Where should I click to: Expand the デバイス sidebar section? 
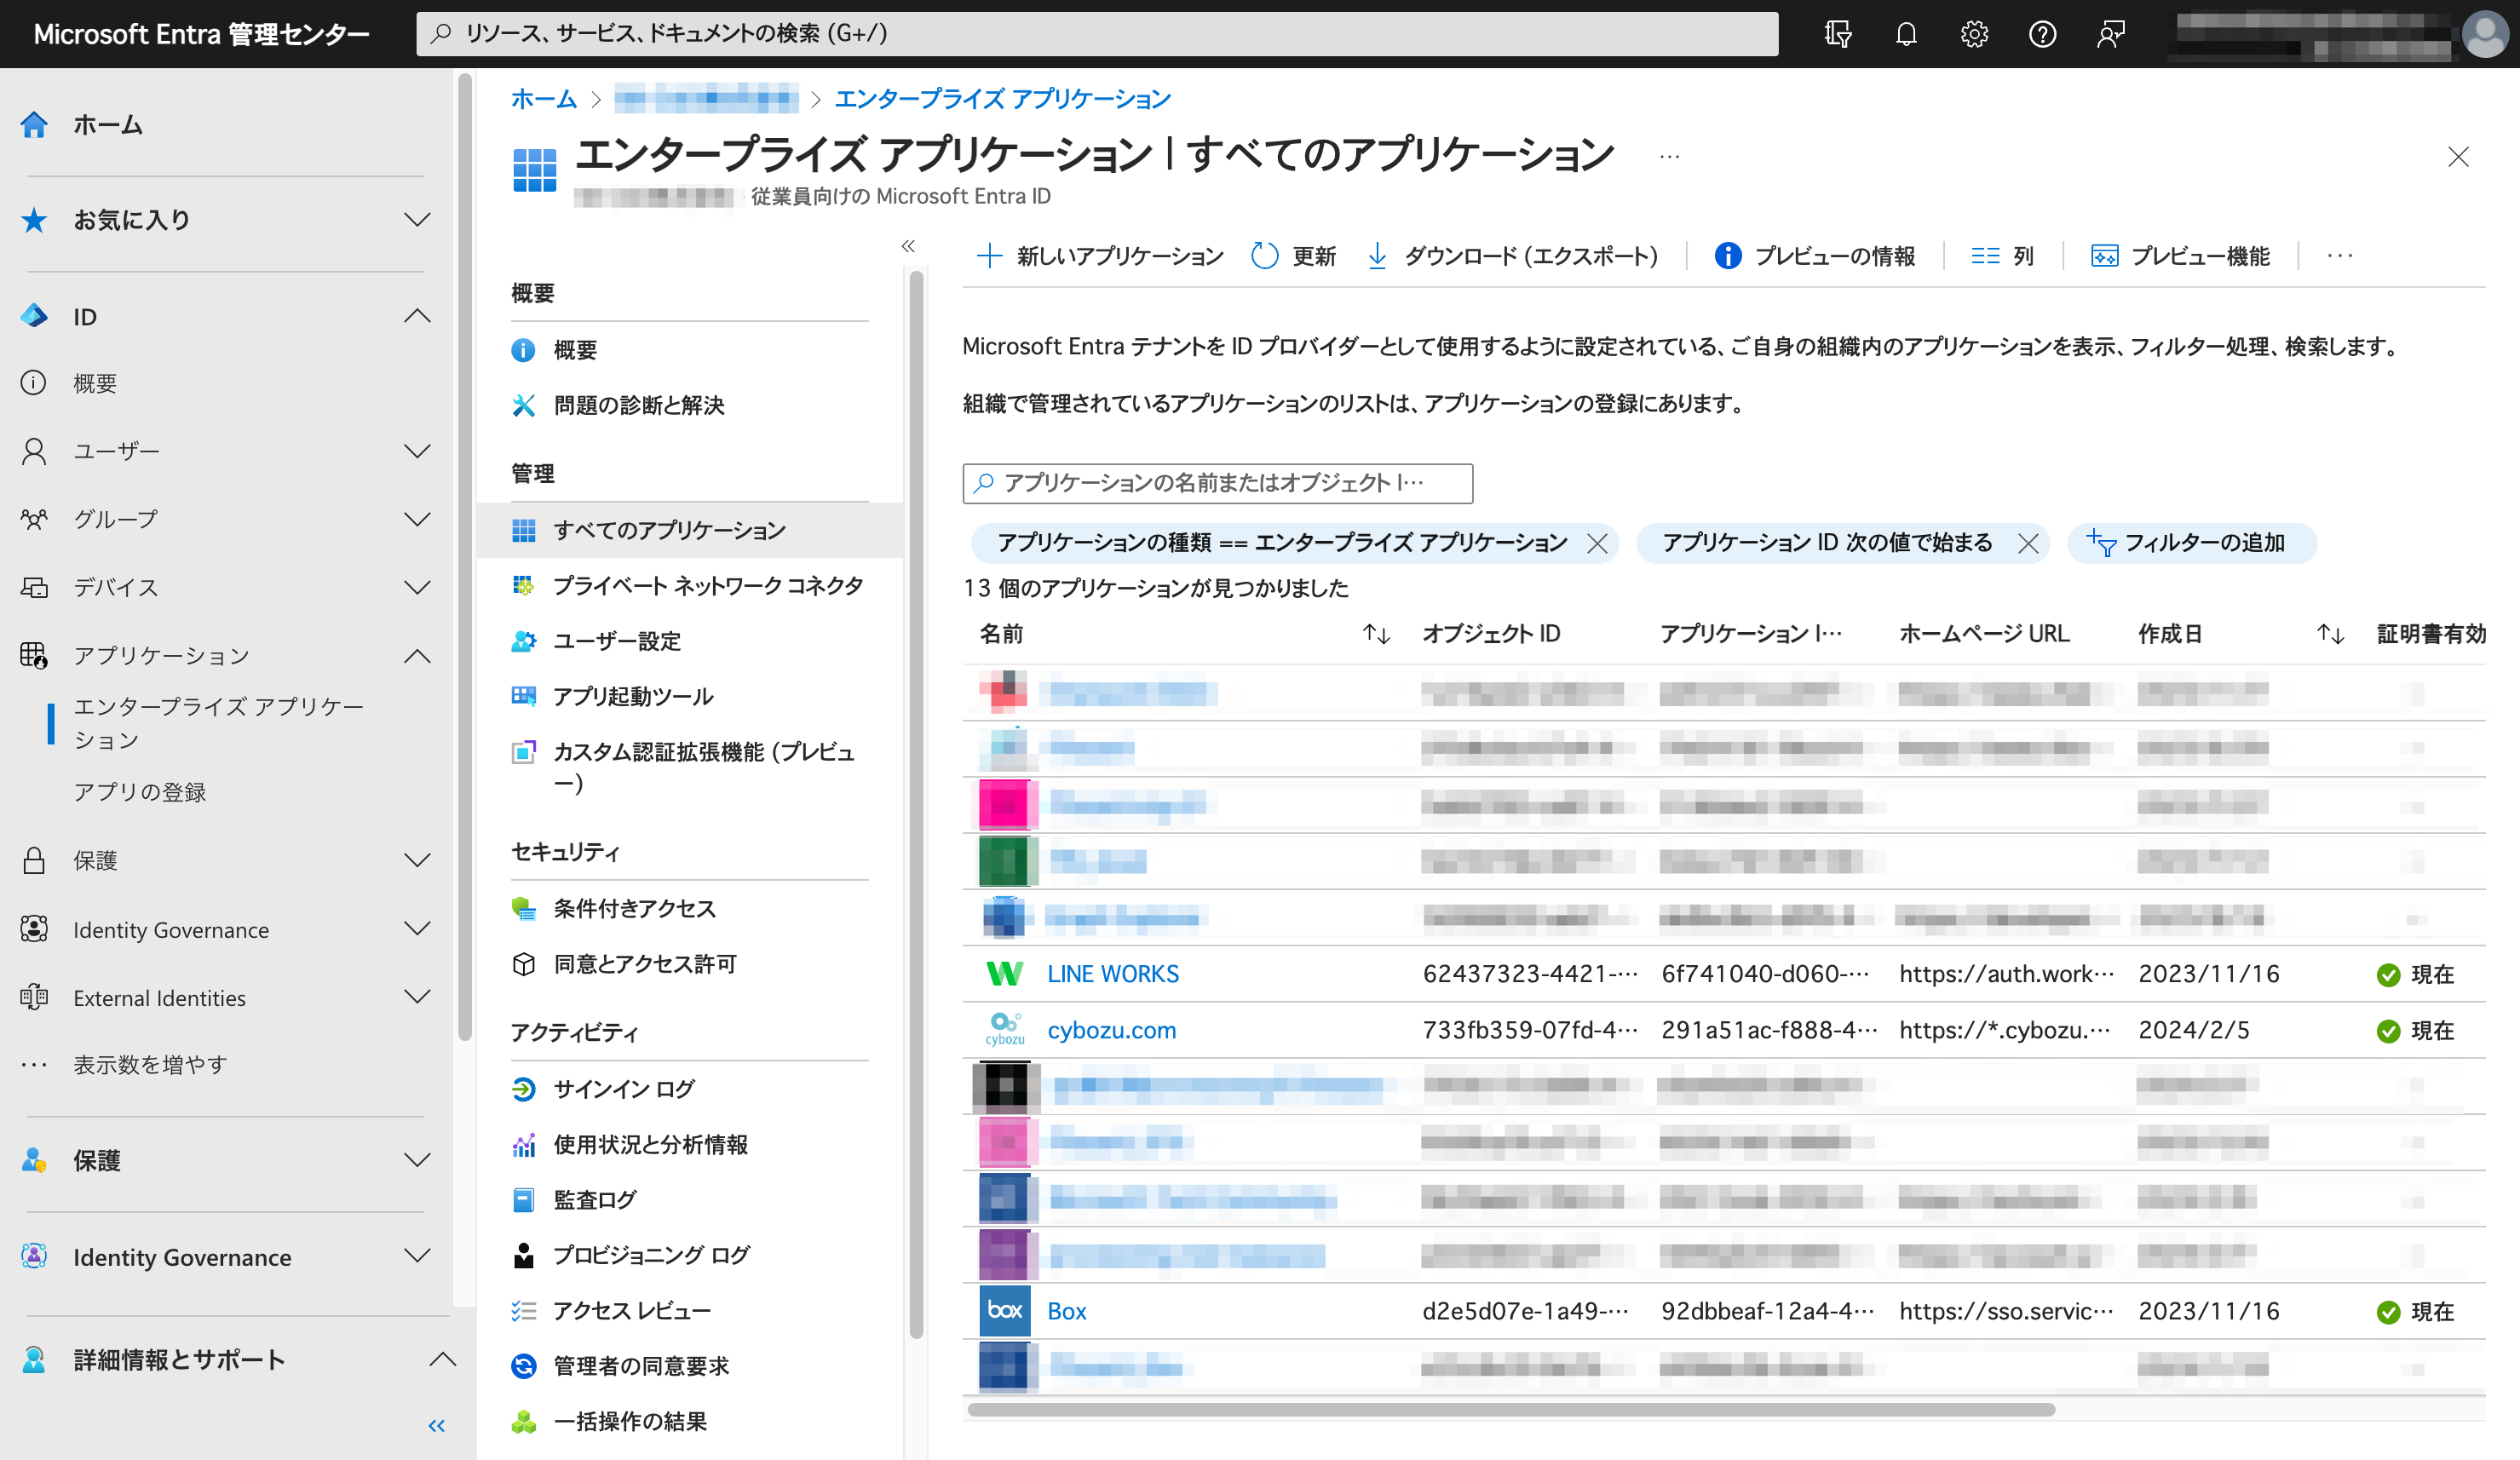(x=417, y=587)
